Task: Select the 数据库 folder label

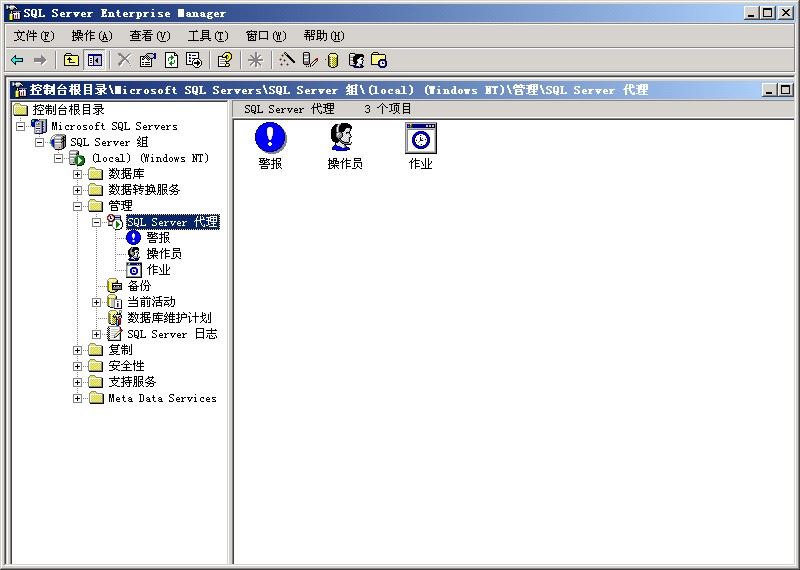Action: tap(126, 174)
